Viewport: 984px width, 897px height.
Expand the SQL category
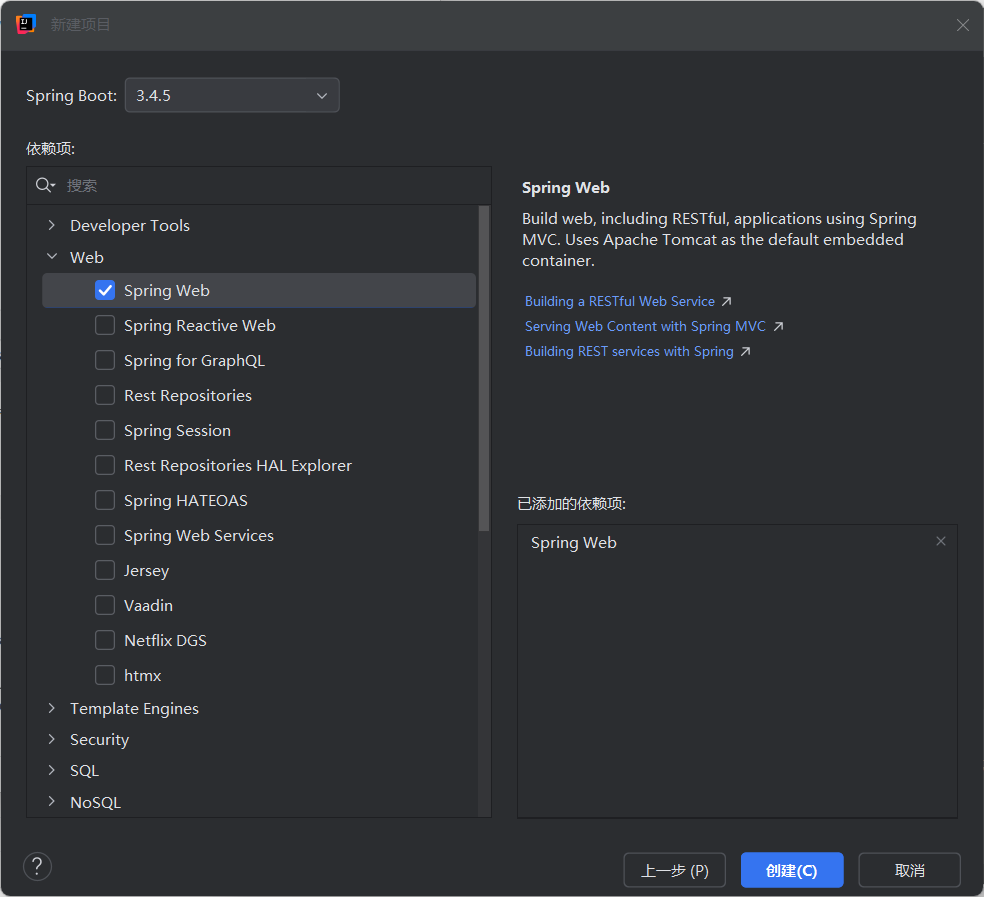[x=52, y=770]
